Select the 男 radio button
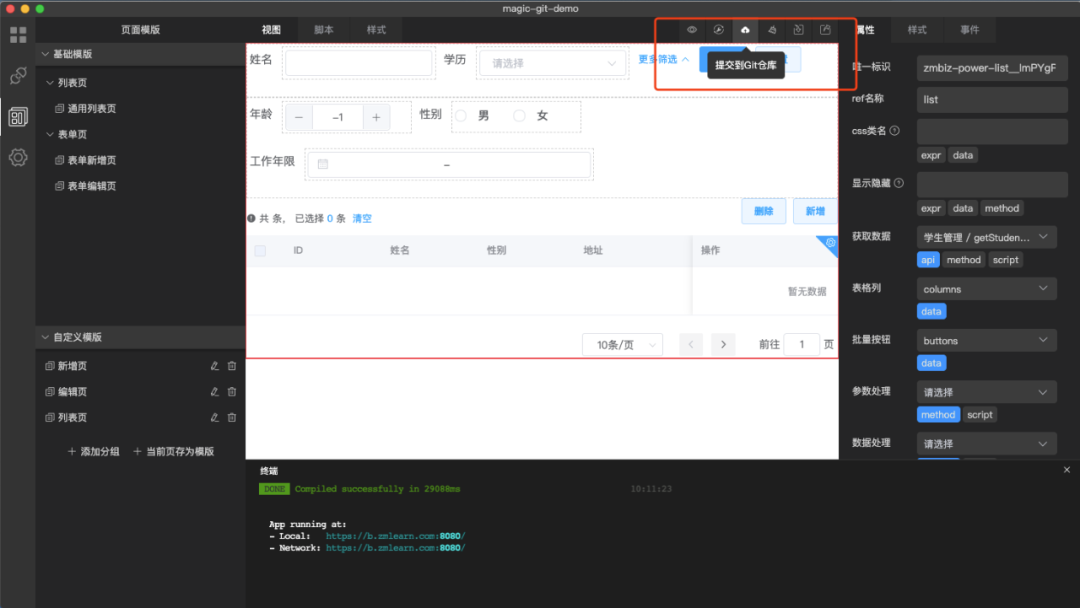Image resolution: width=1080 pixels, height=608 pixels. pyautogui.click(x=461, y=116)
